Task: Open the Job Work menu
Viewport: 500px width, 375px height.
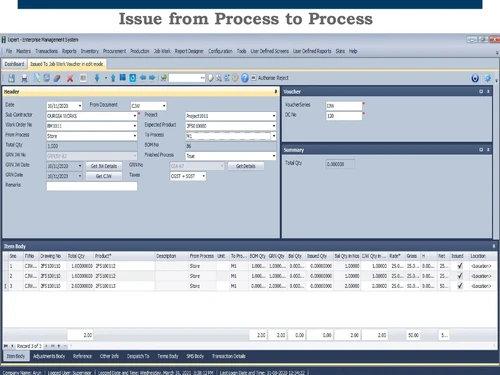Action: 162,51
